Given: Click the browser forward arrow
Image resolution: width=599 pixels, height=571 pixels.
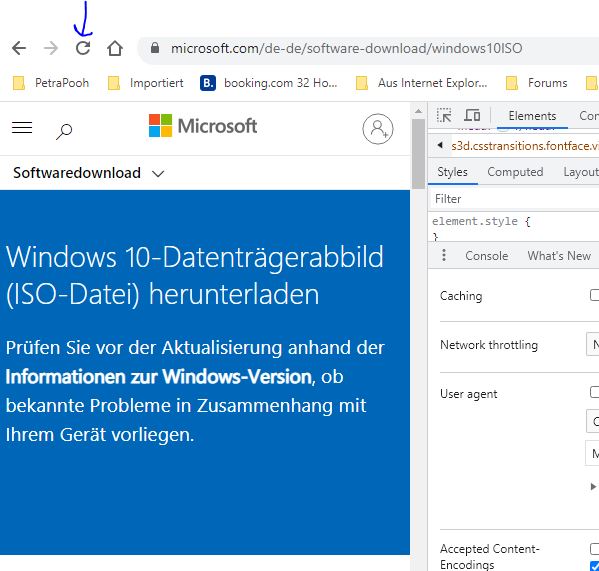Looking at the screenshot, I should pyautogui.click(x=50, y=49).
